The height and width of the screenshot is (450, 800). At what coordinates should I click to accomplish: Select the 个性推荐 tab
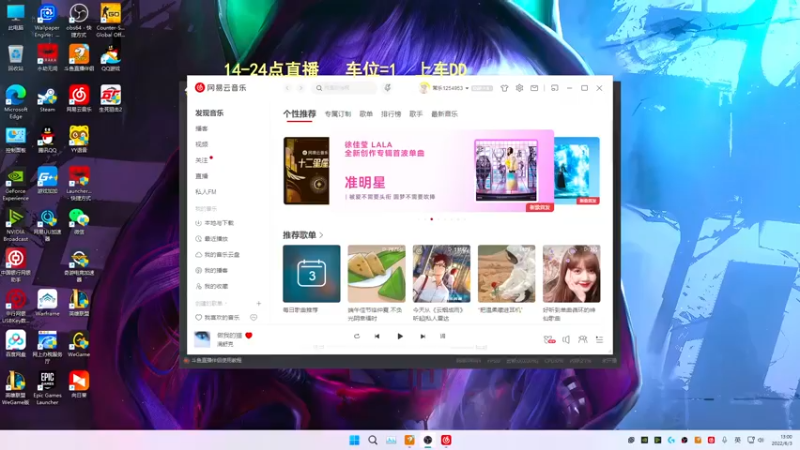point(299,114)
